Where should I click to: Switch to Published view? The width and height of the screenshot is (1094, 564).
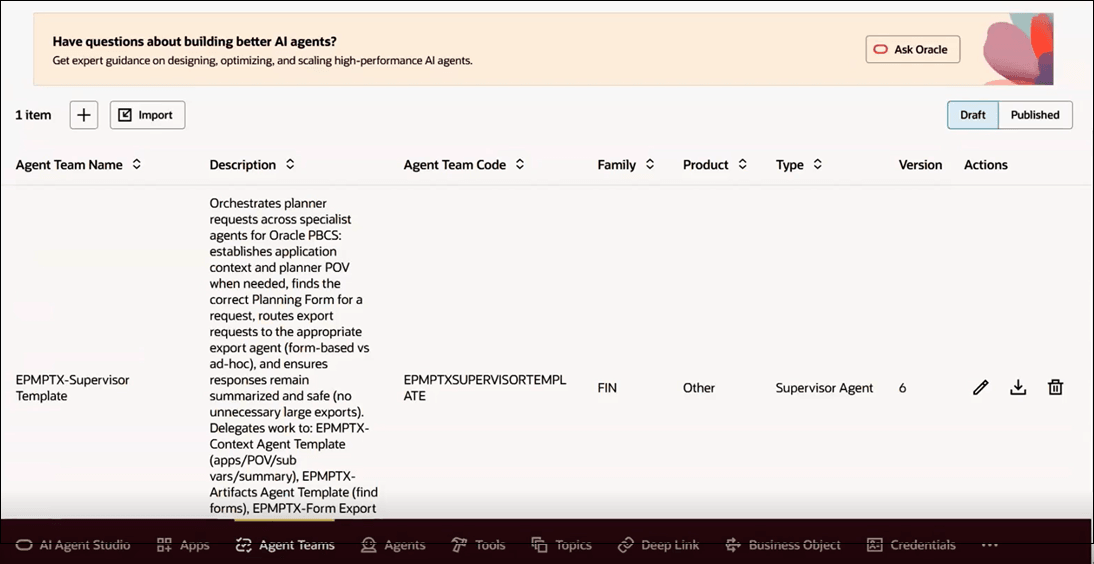coord(1035,115)
